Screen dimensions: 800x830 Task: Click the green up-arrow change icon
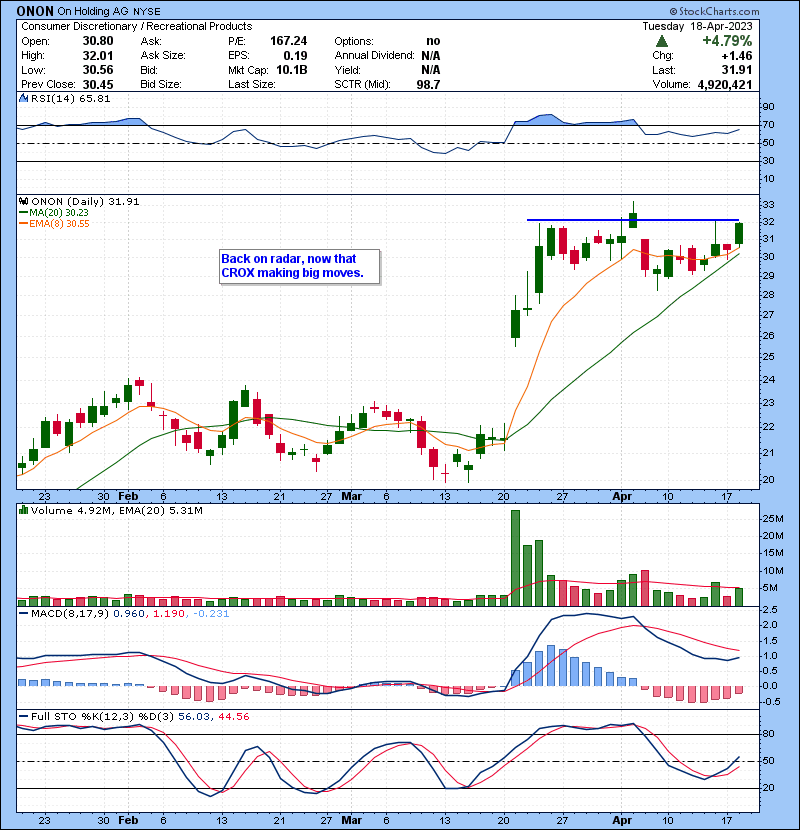coord(662,41)
